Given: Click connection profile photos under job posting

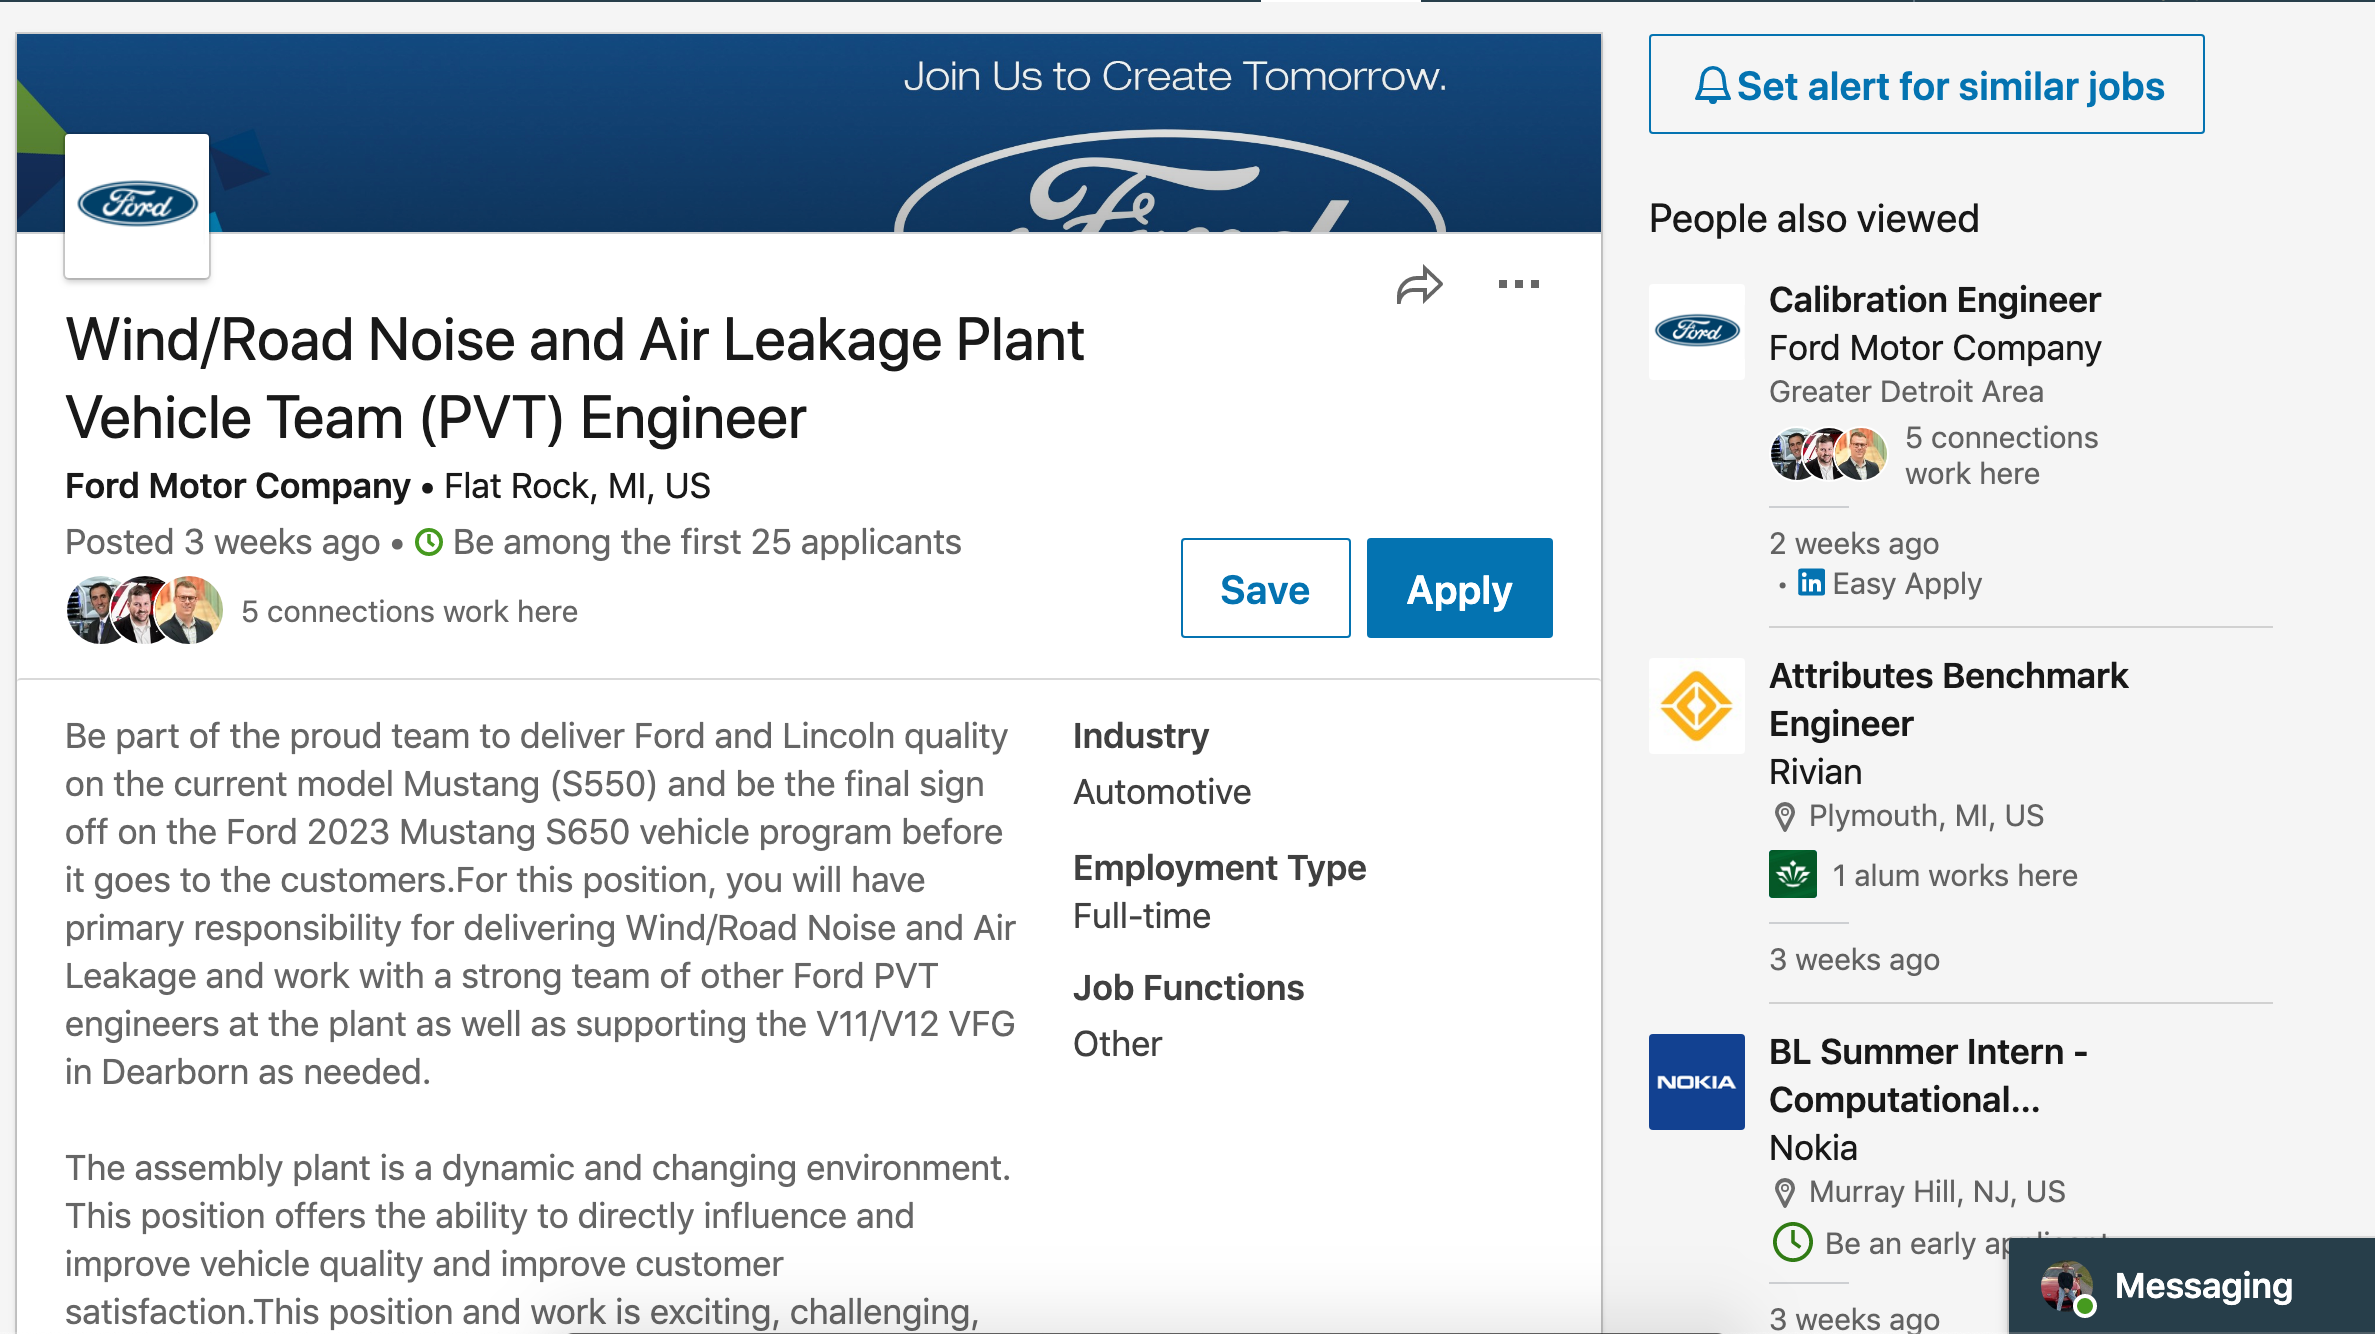Looking at the screenshot, I should 144,610.
